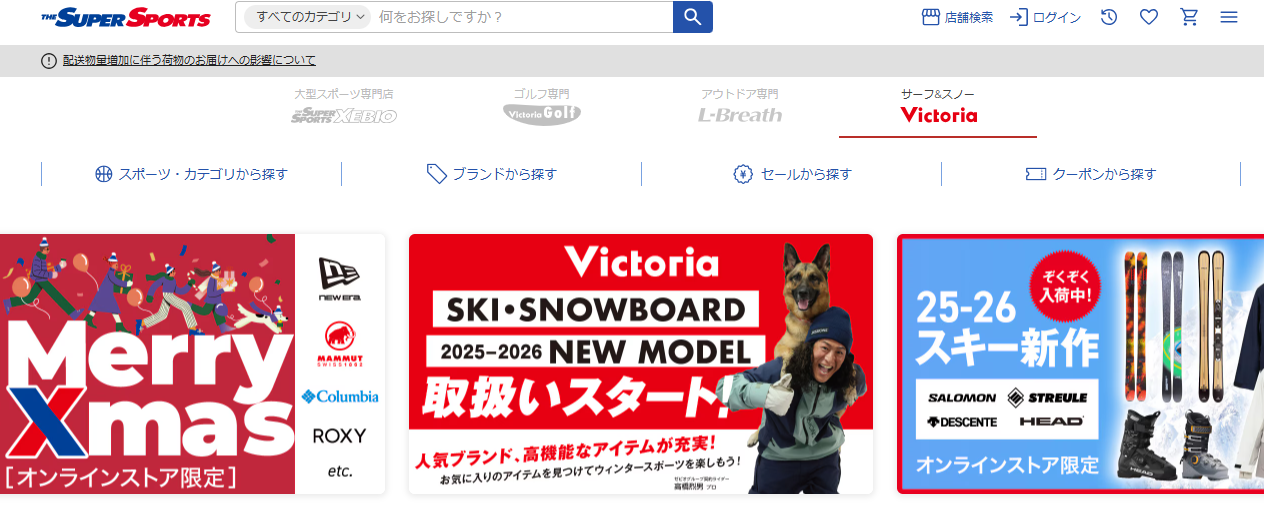The image size is (1264, 506).
Task: Expand the すべてのカテゴリ category dropdown
Action: 307,17
